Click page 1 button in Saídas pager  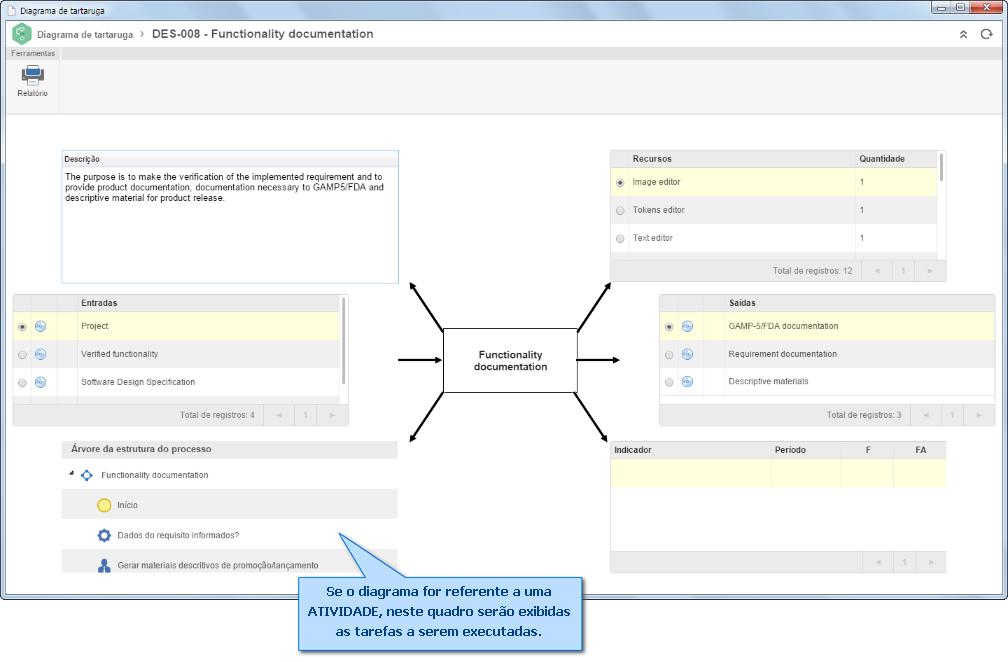pos(952,415)
